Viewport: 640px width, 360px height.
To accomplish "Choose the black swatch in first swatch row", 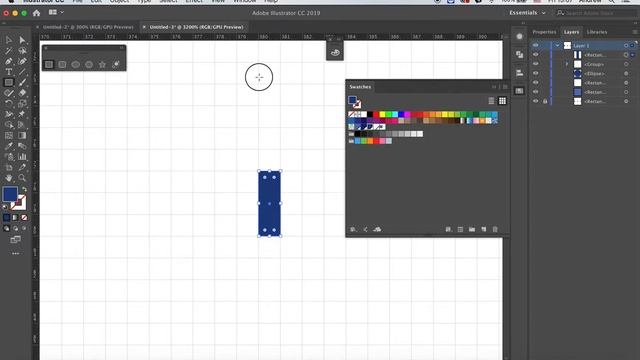I will click(370, 114).
